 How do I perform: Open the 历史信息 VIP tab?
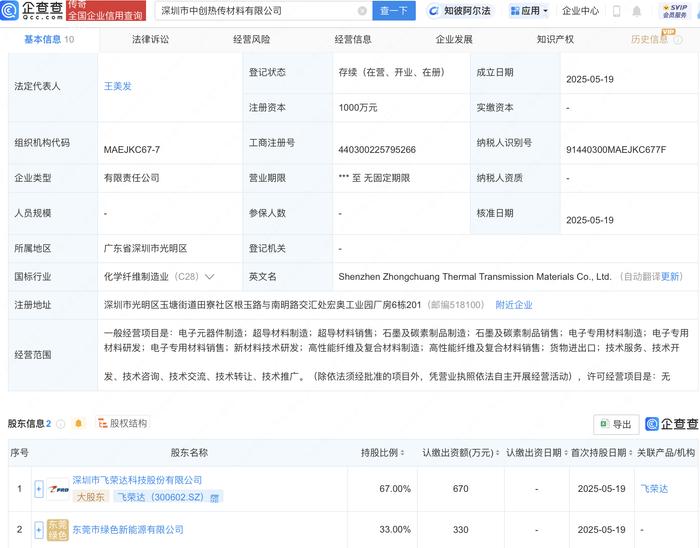[x=650, y=40]
